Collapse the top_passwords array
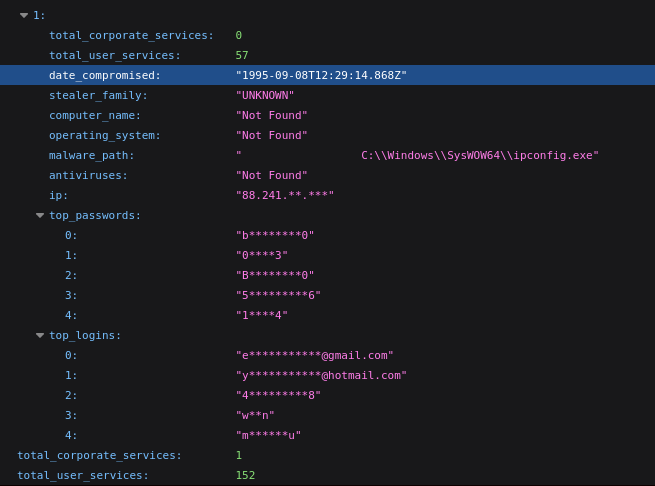This screenshot has height=486, width=655. pyautogui.click(x=40, y=216)
